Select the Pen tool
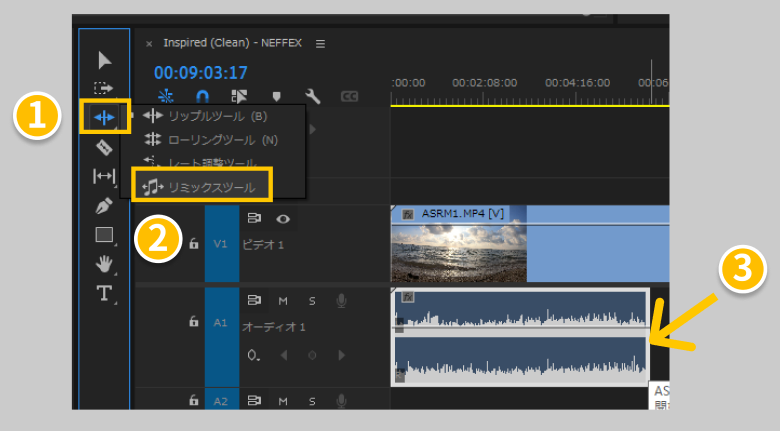Screen dimensions: 780x431 (104, 206)
